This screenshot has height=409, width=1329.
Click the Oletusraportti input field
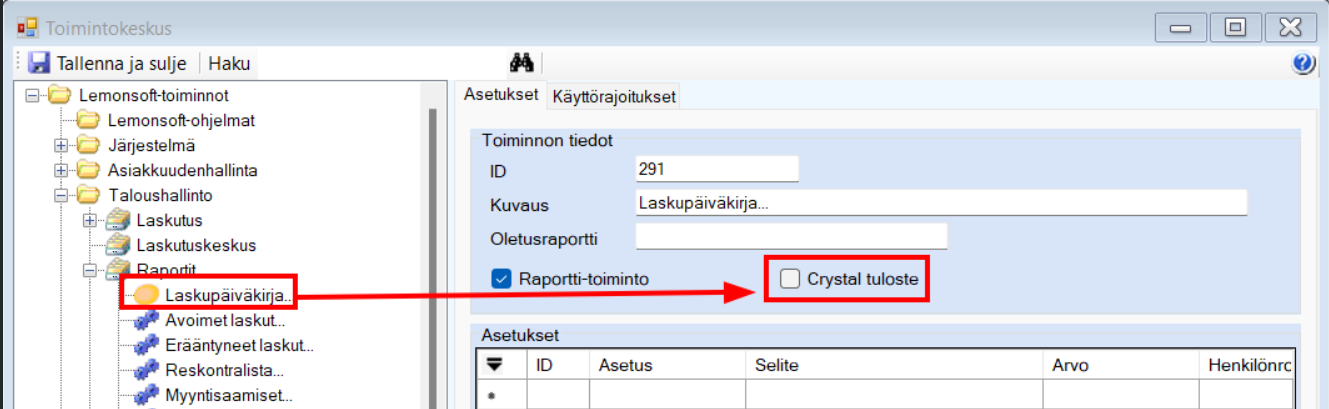click(x=790, y=237)
